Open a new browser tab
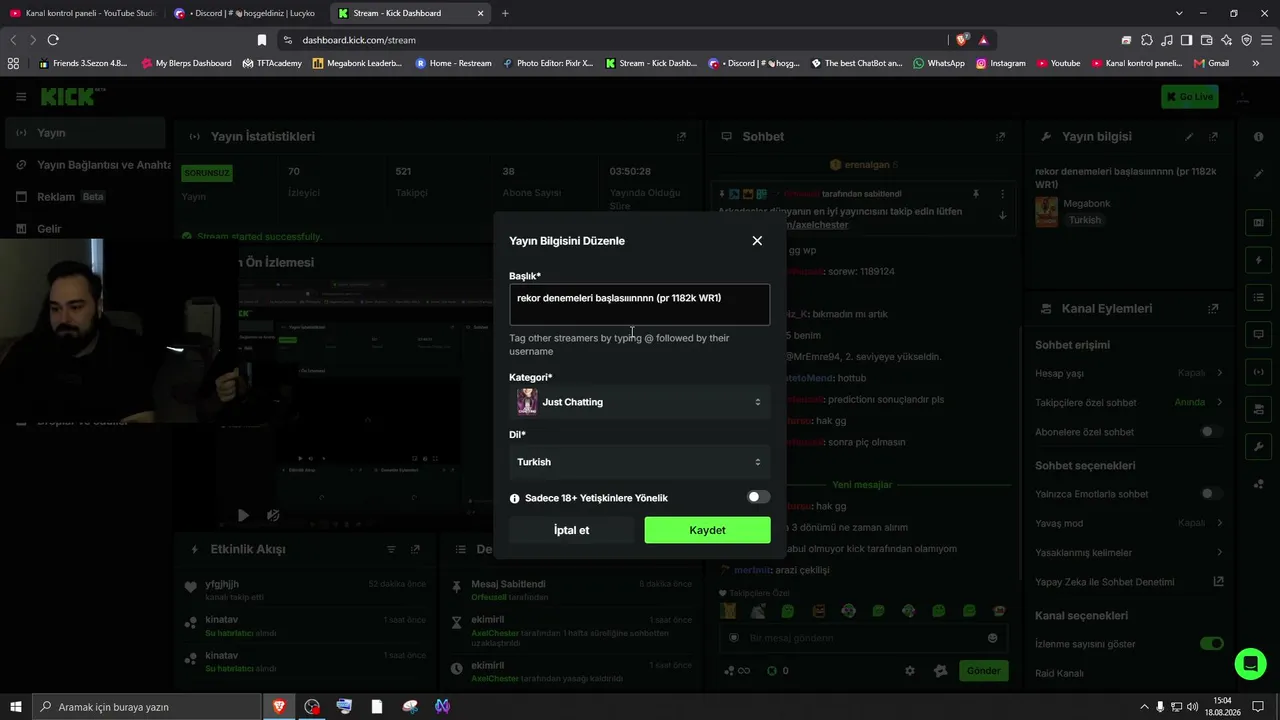 pyautogui.click(x=505, y=13)
